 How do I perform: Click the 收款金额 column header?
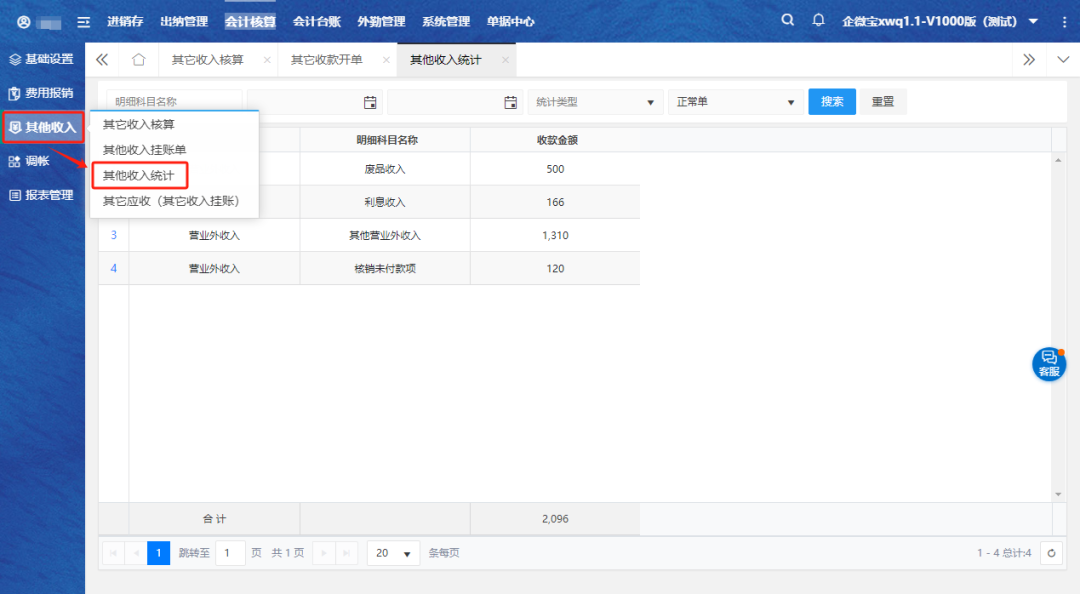(557, 140)
